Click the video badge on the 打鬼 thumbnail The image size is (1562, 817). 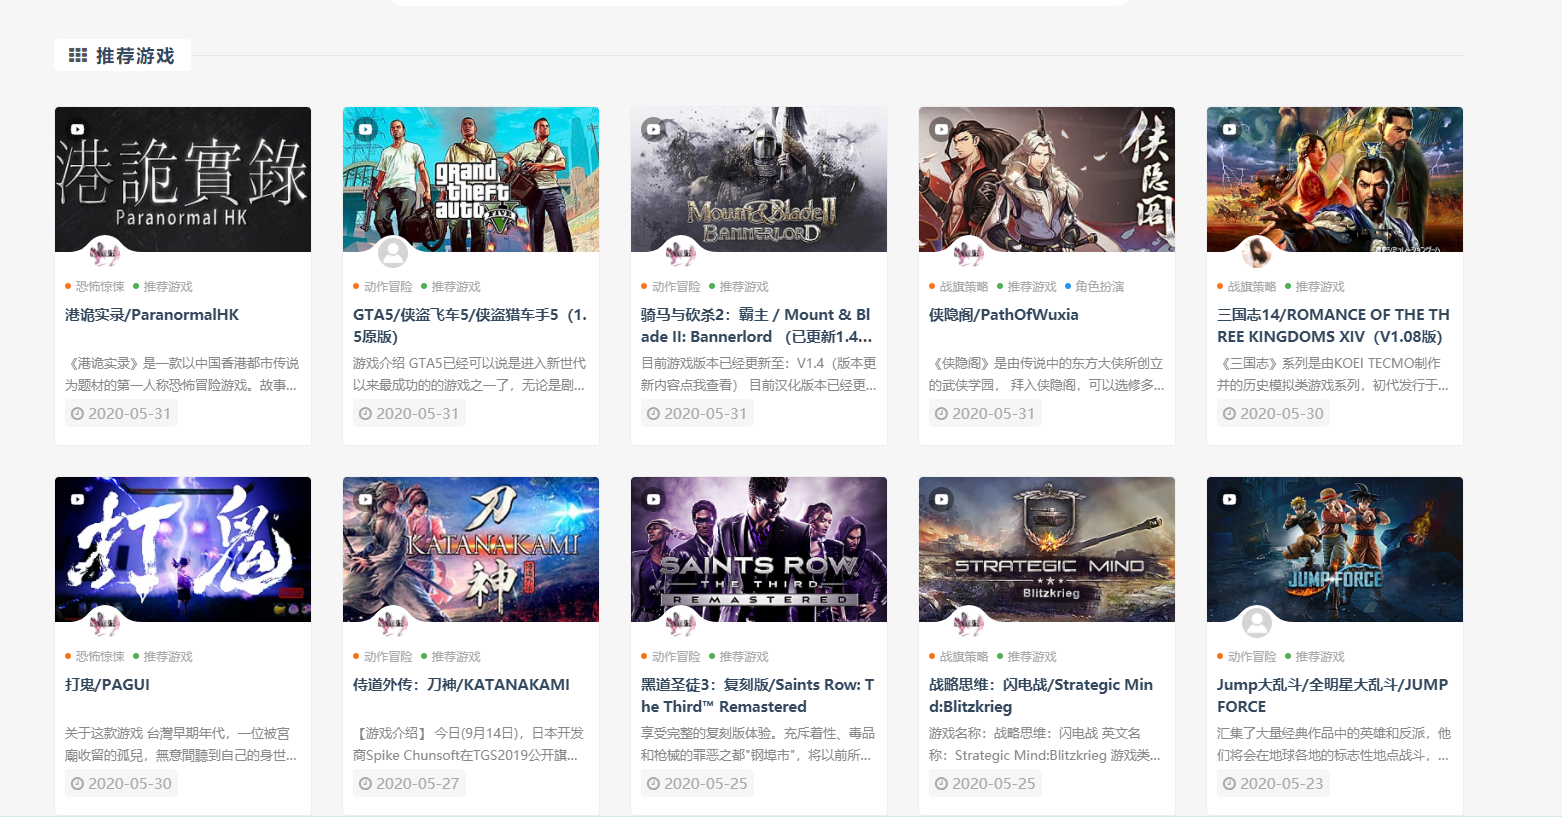coord(78,499)
